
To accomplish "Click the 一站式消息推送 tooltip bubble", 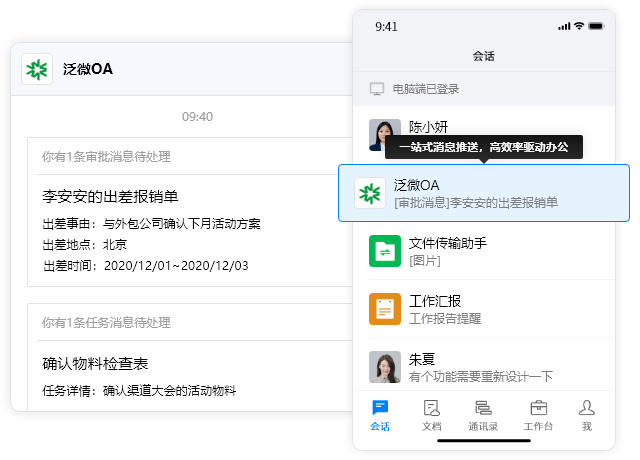I will click(x=483, y=147).
